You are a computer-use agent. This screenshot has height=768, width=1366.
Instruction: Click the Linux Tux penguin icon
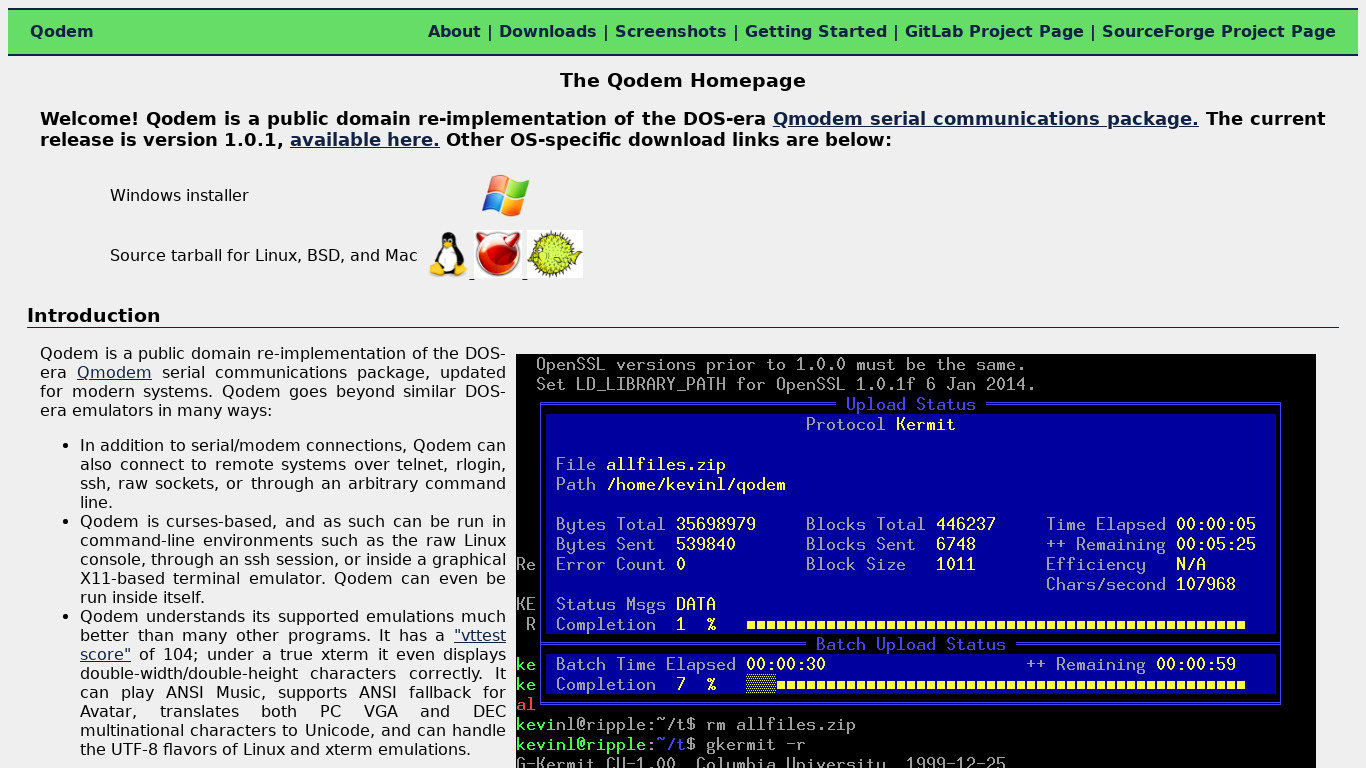[x=448, y=254]
